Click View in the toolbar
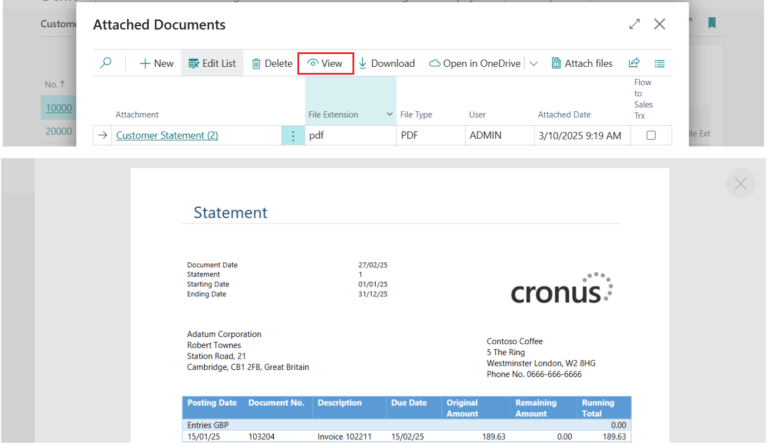The height and width of the screenshot is (445, 768). tap(325, 63)
